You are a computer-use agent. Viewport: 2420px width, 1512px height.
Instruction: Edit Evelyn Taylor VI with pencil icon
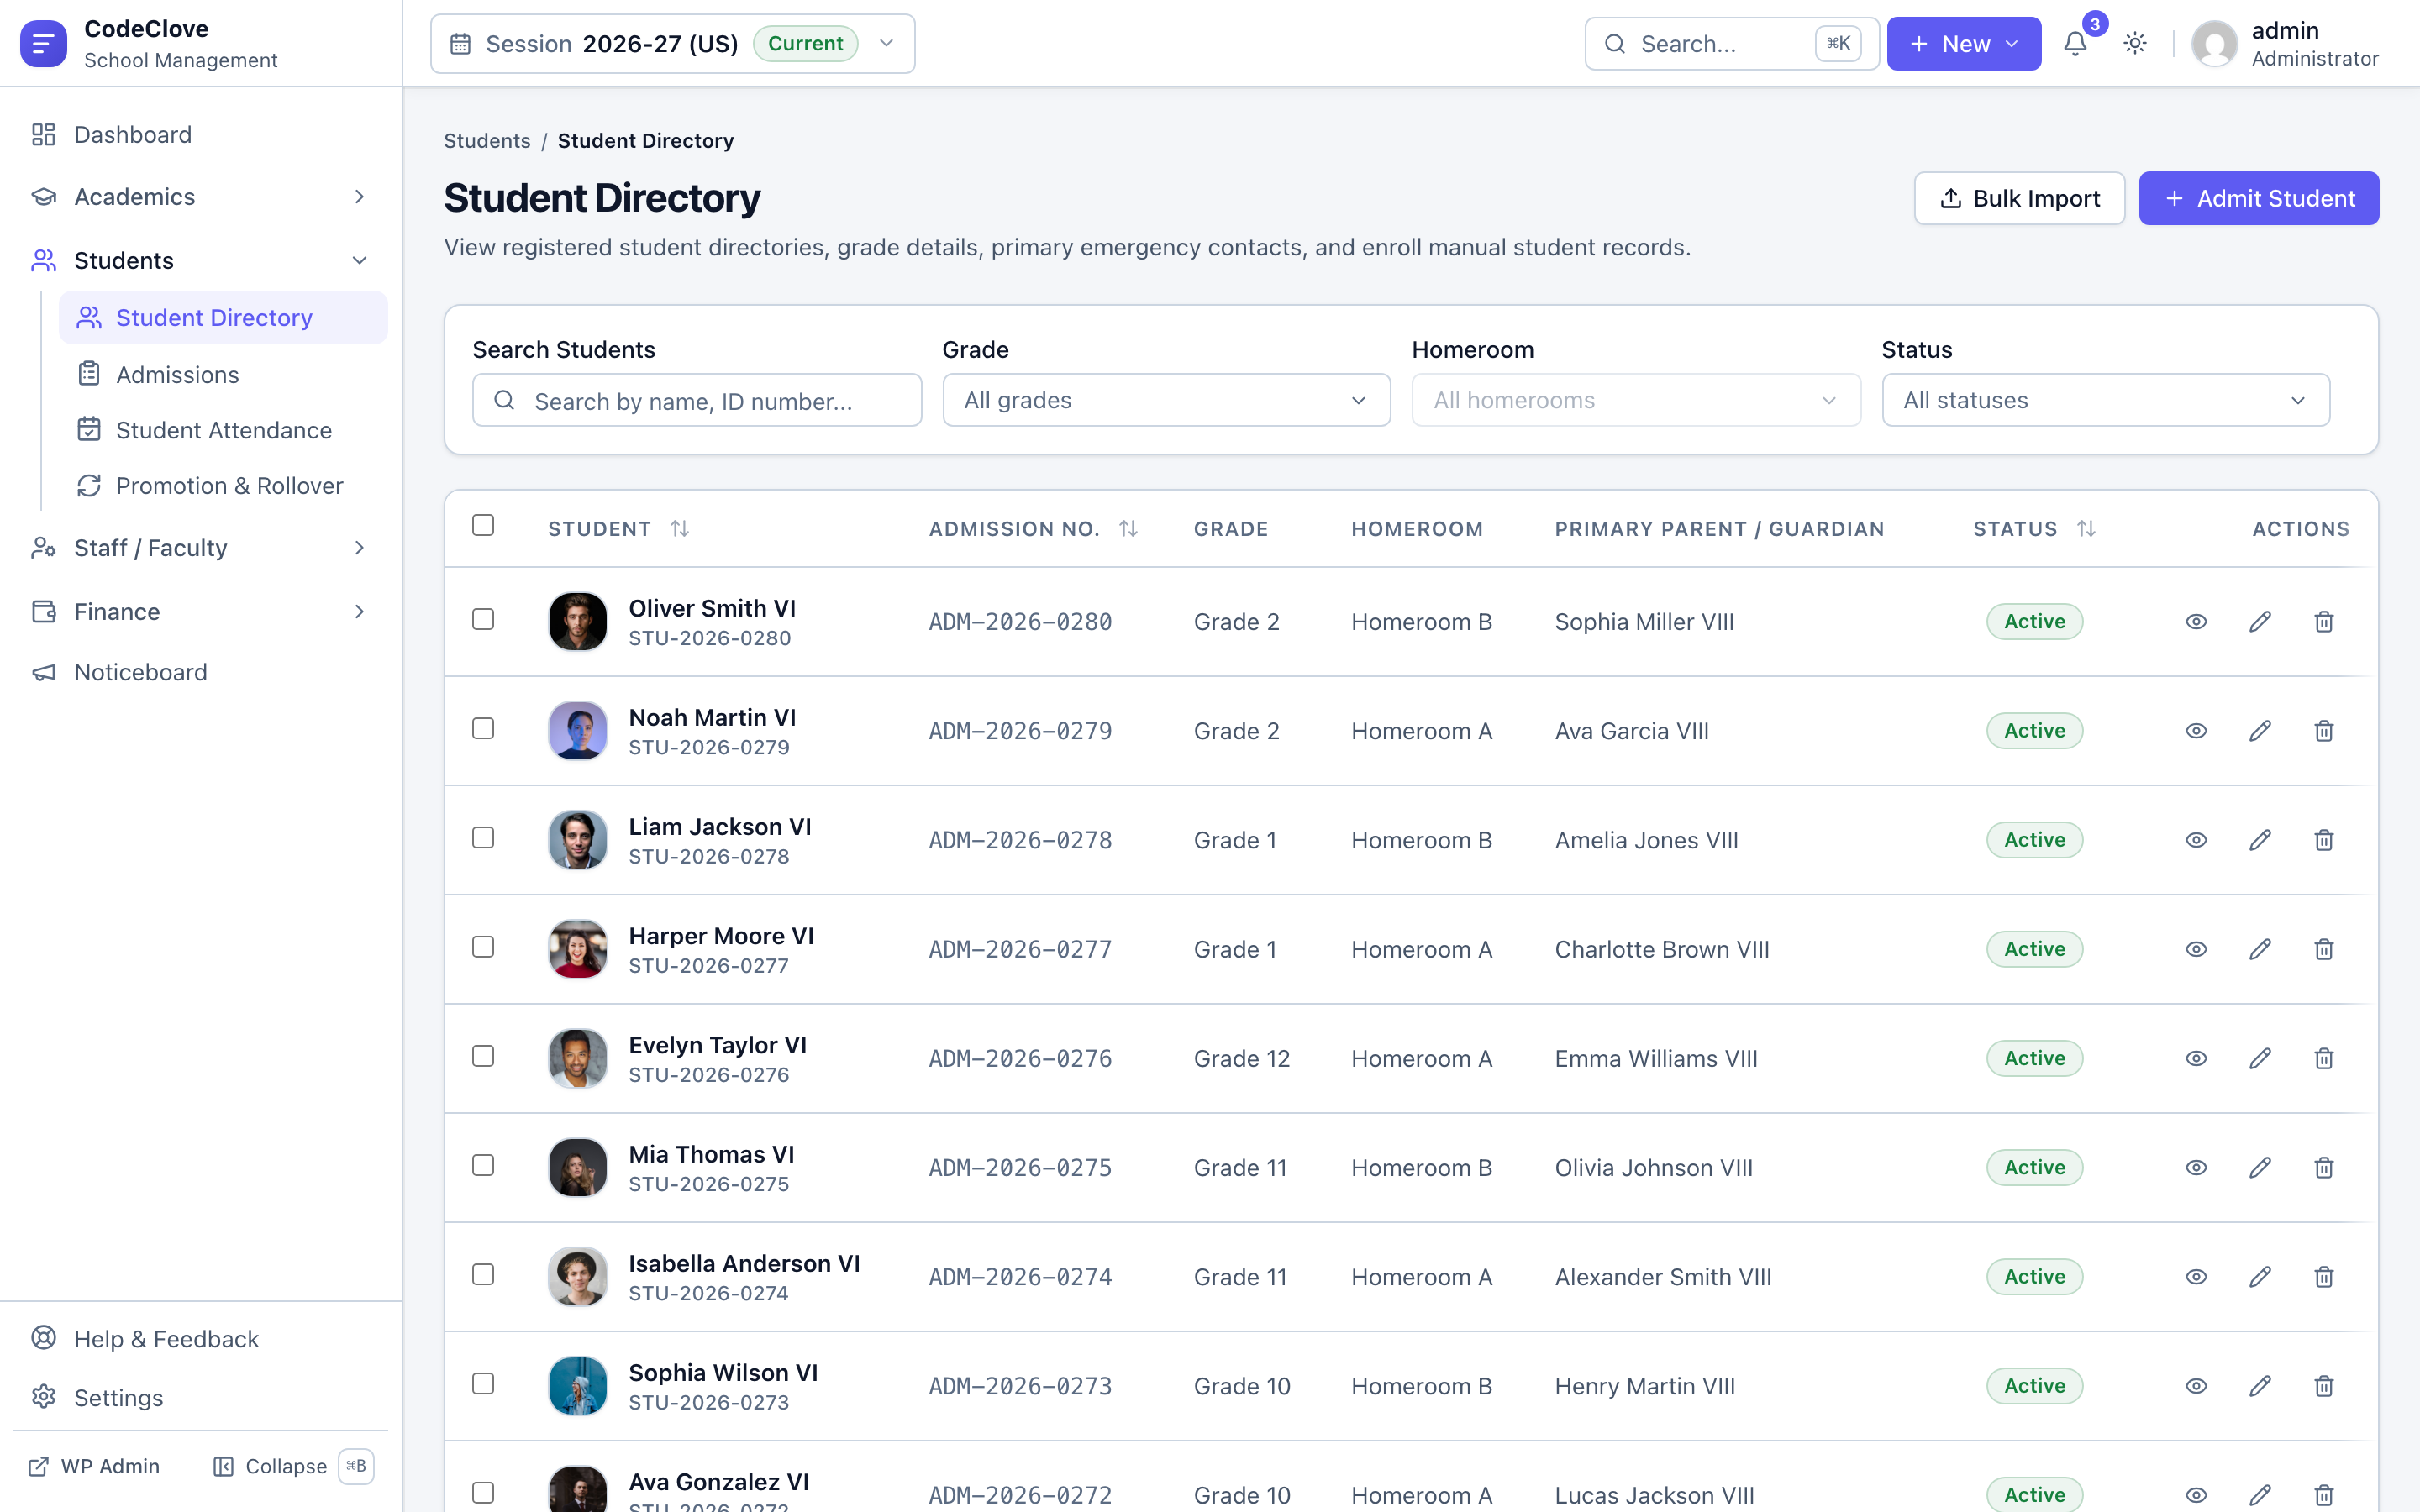point(2260,1058)
